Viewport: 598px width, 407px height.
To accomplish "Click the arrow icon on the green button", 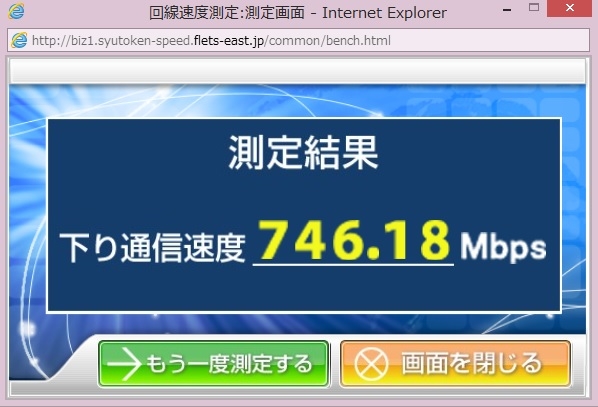I will pyautogui.click(x=125, y=364).
